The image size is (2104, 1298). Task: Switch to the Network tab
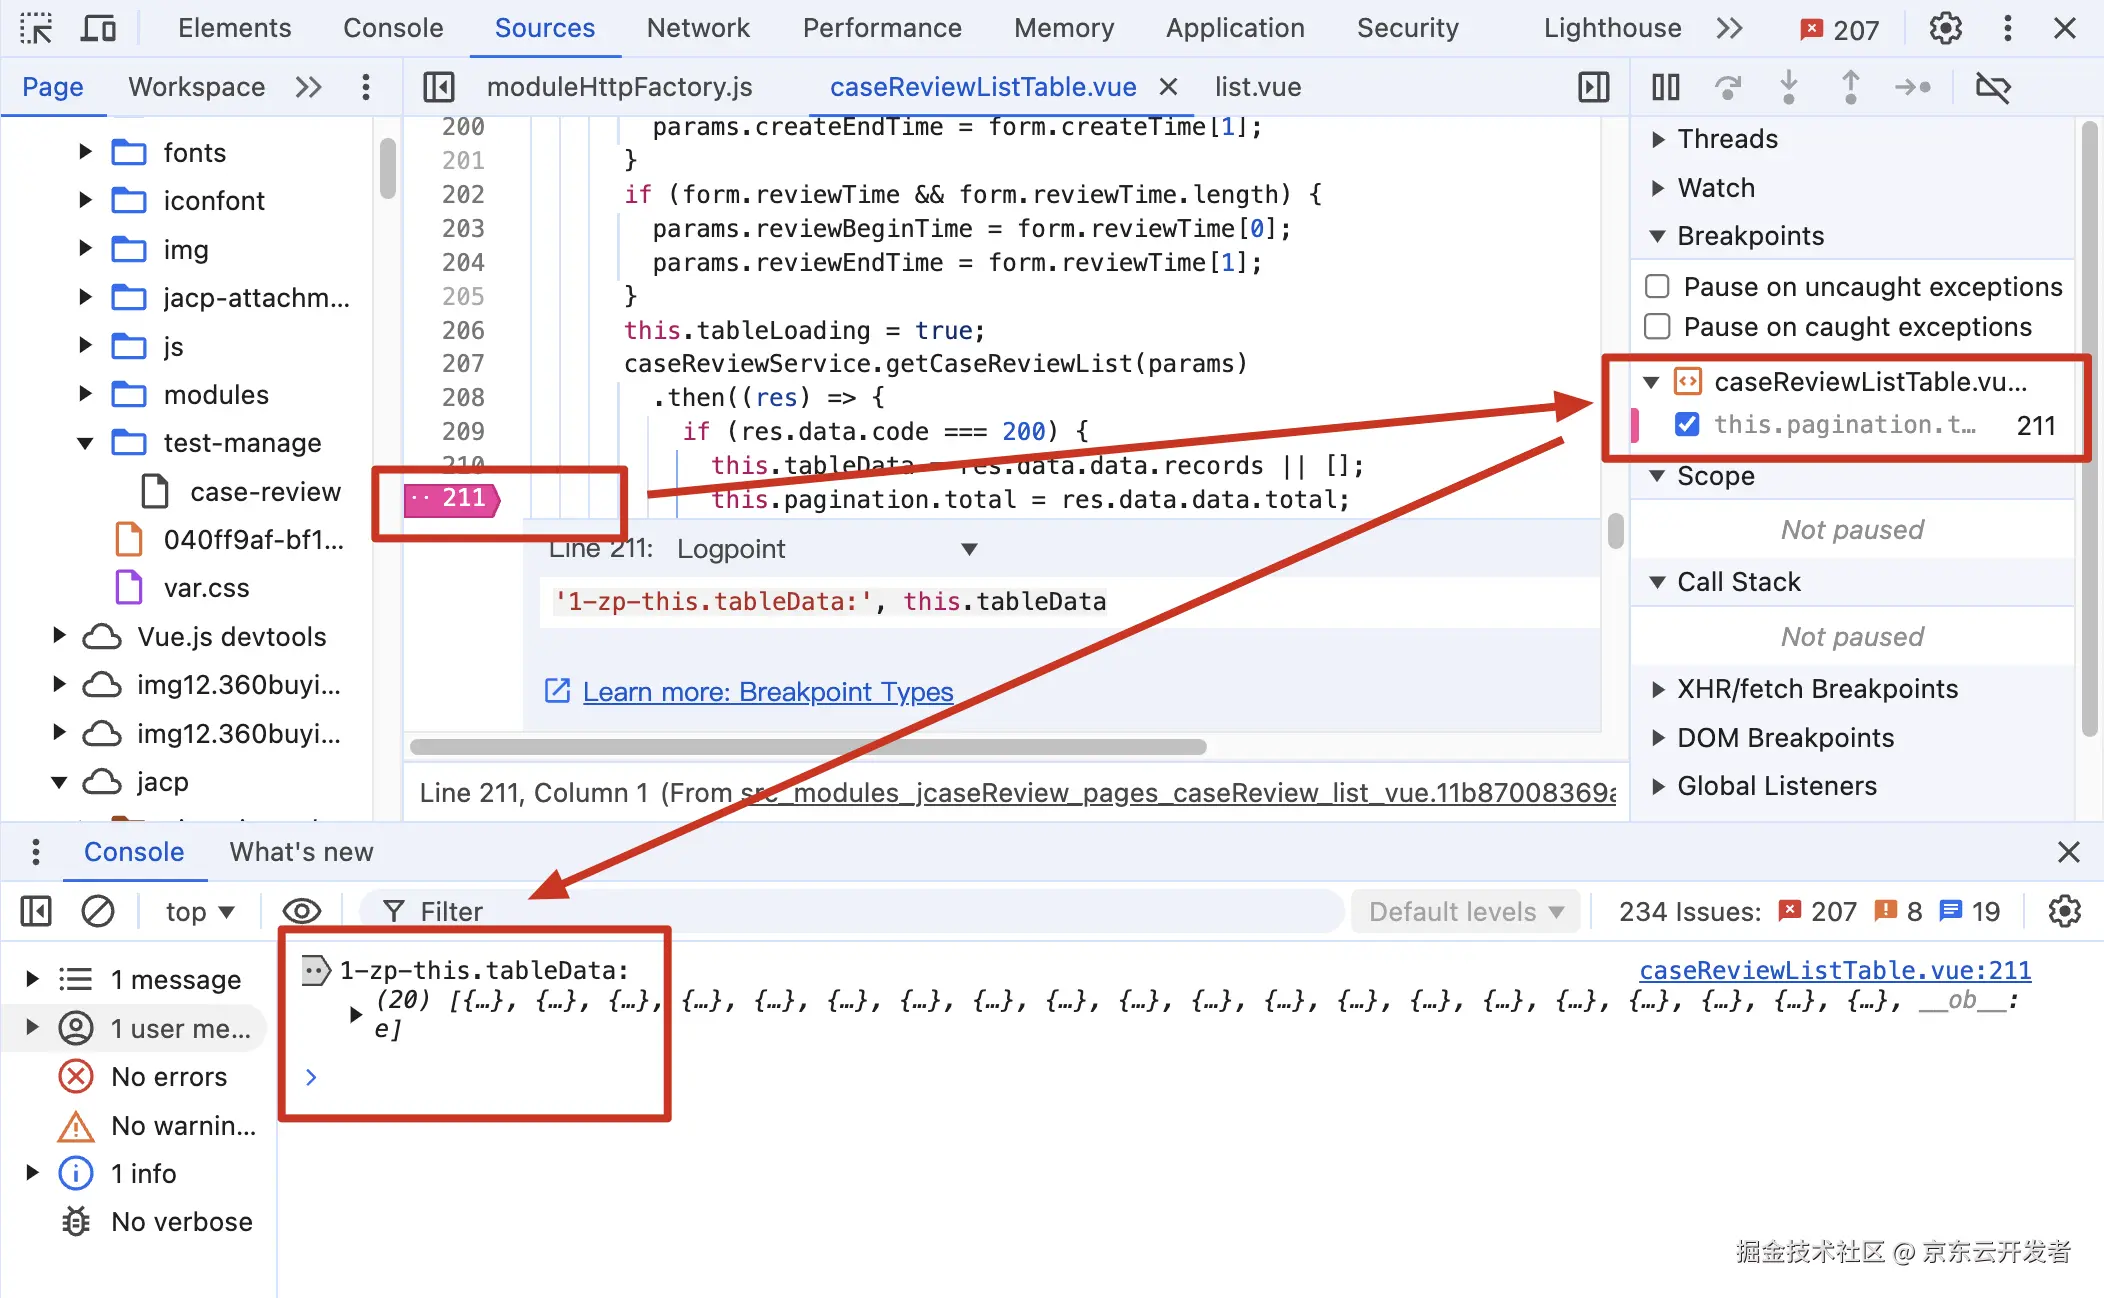(697, 28)
